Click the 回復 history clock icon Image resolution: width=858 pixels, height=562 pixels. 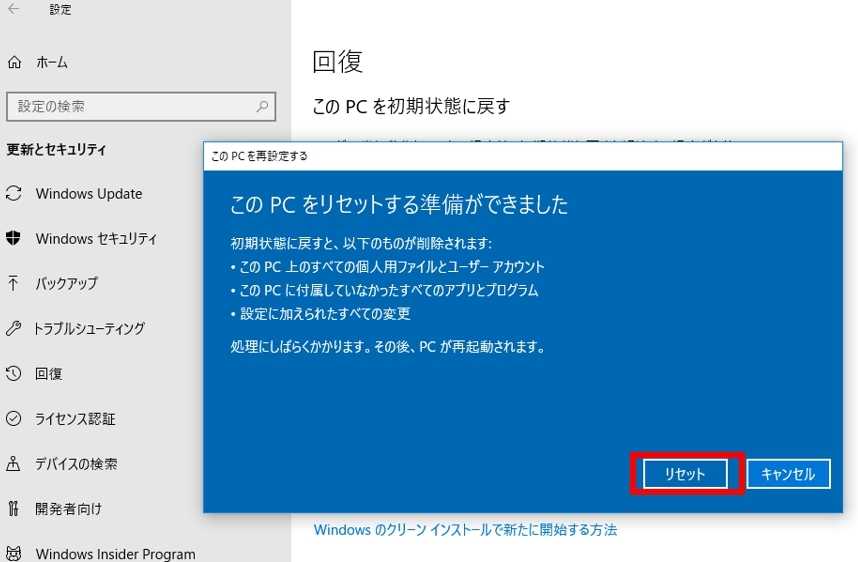[x=14, y=374]
